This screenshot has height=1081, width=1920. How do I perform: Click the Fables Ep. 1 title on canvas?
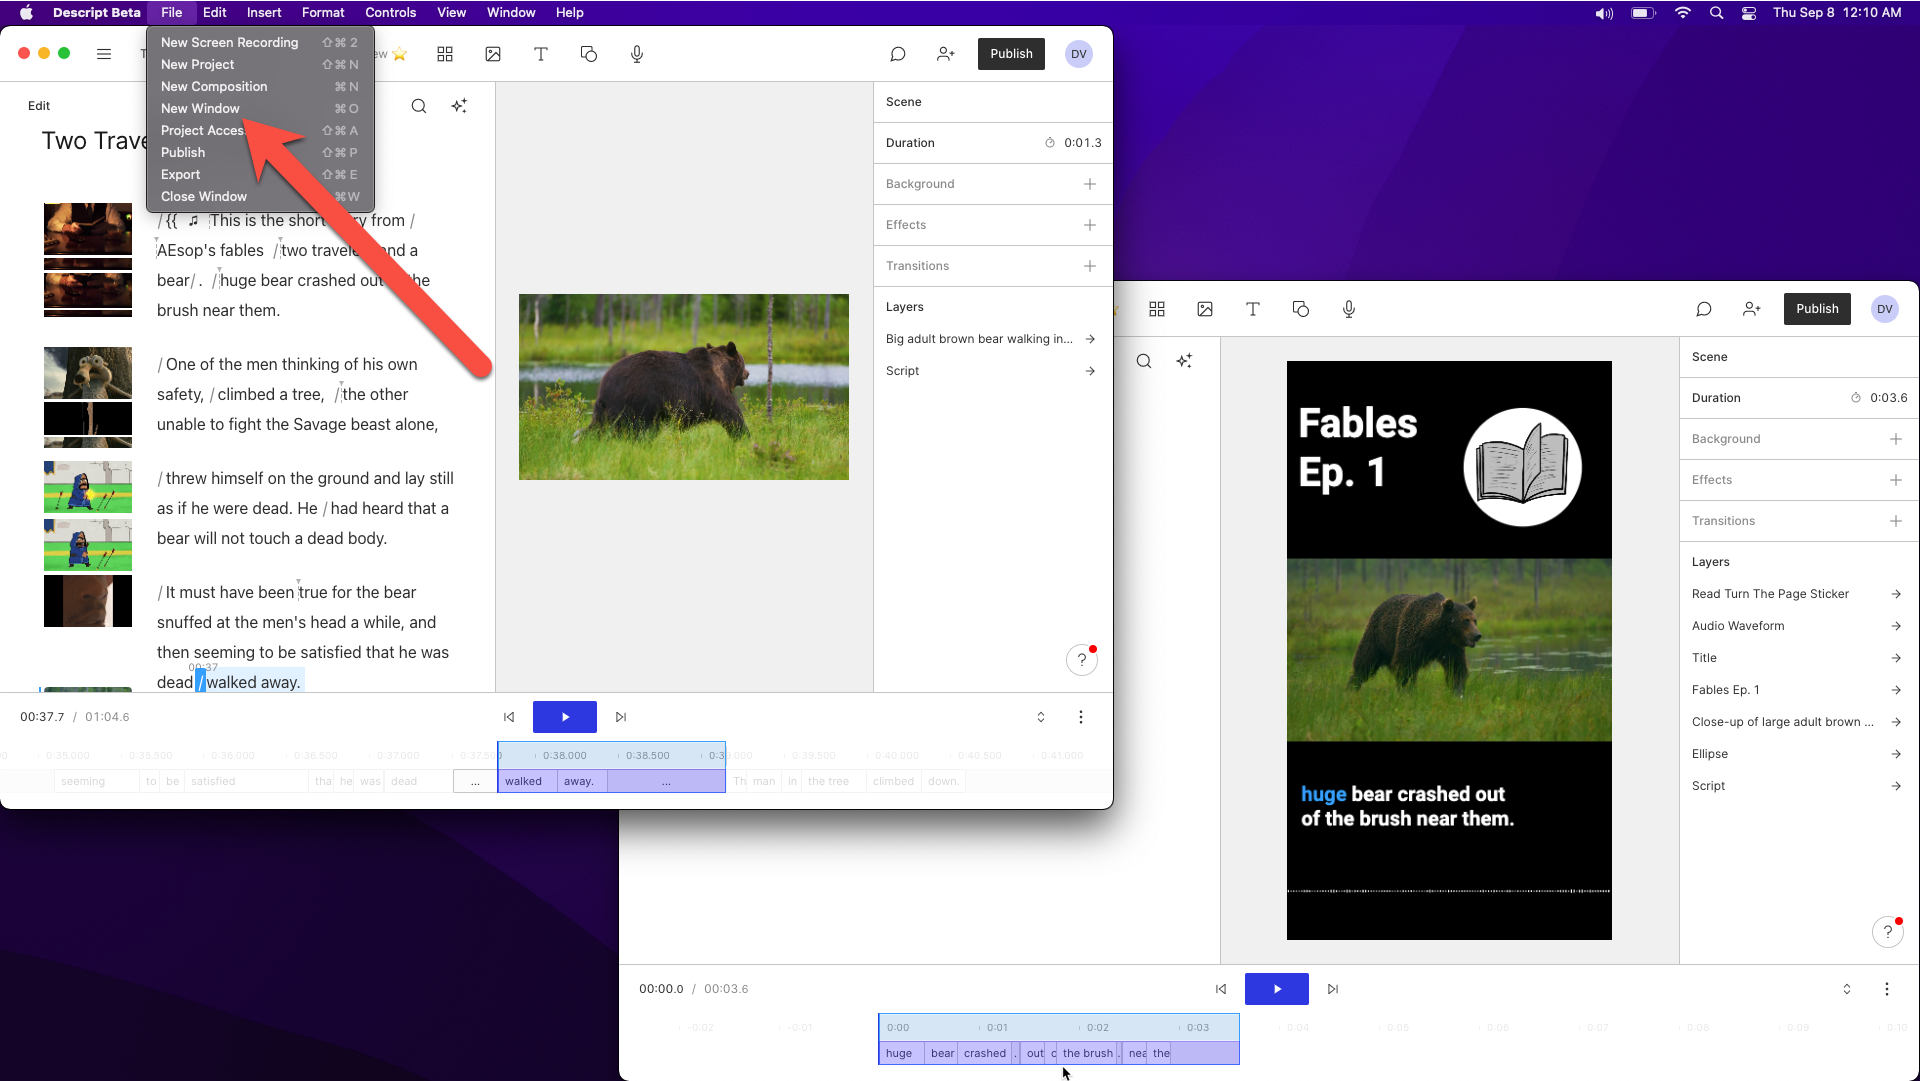1358,447
